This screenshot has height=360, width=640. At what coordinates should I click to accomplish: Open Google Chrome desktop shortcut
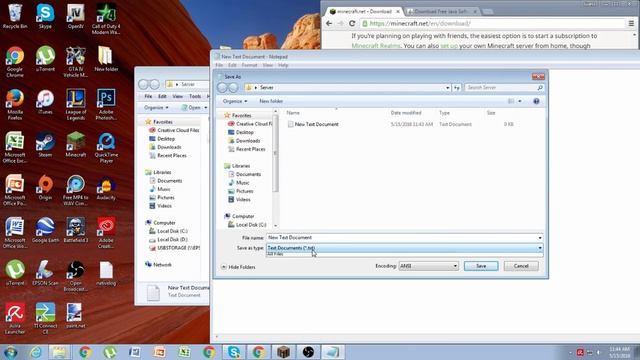point(15,62)
